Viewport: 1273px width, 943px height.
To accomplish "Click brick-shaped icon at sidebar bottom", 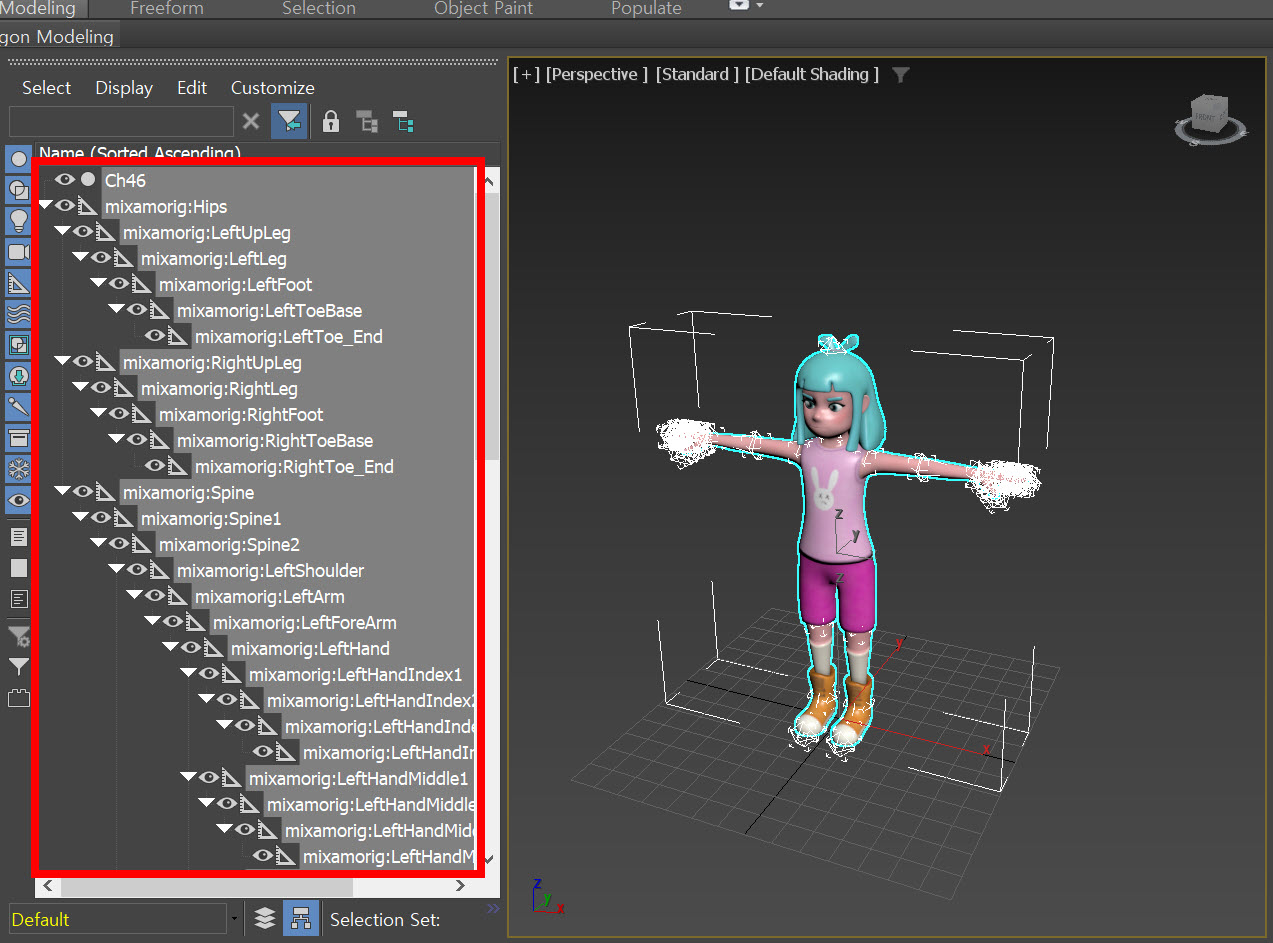I will click(18, 698).
